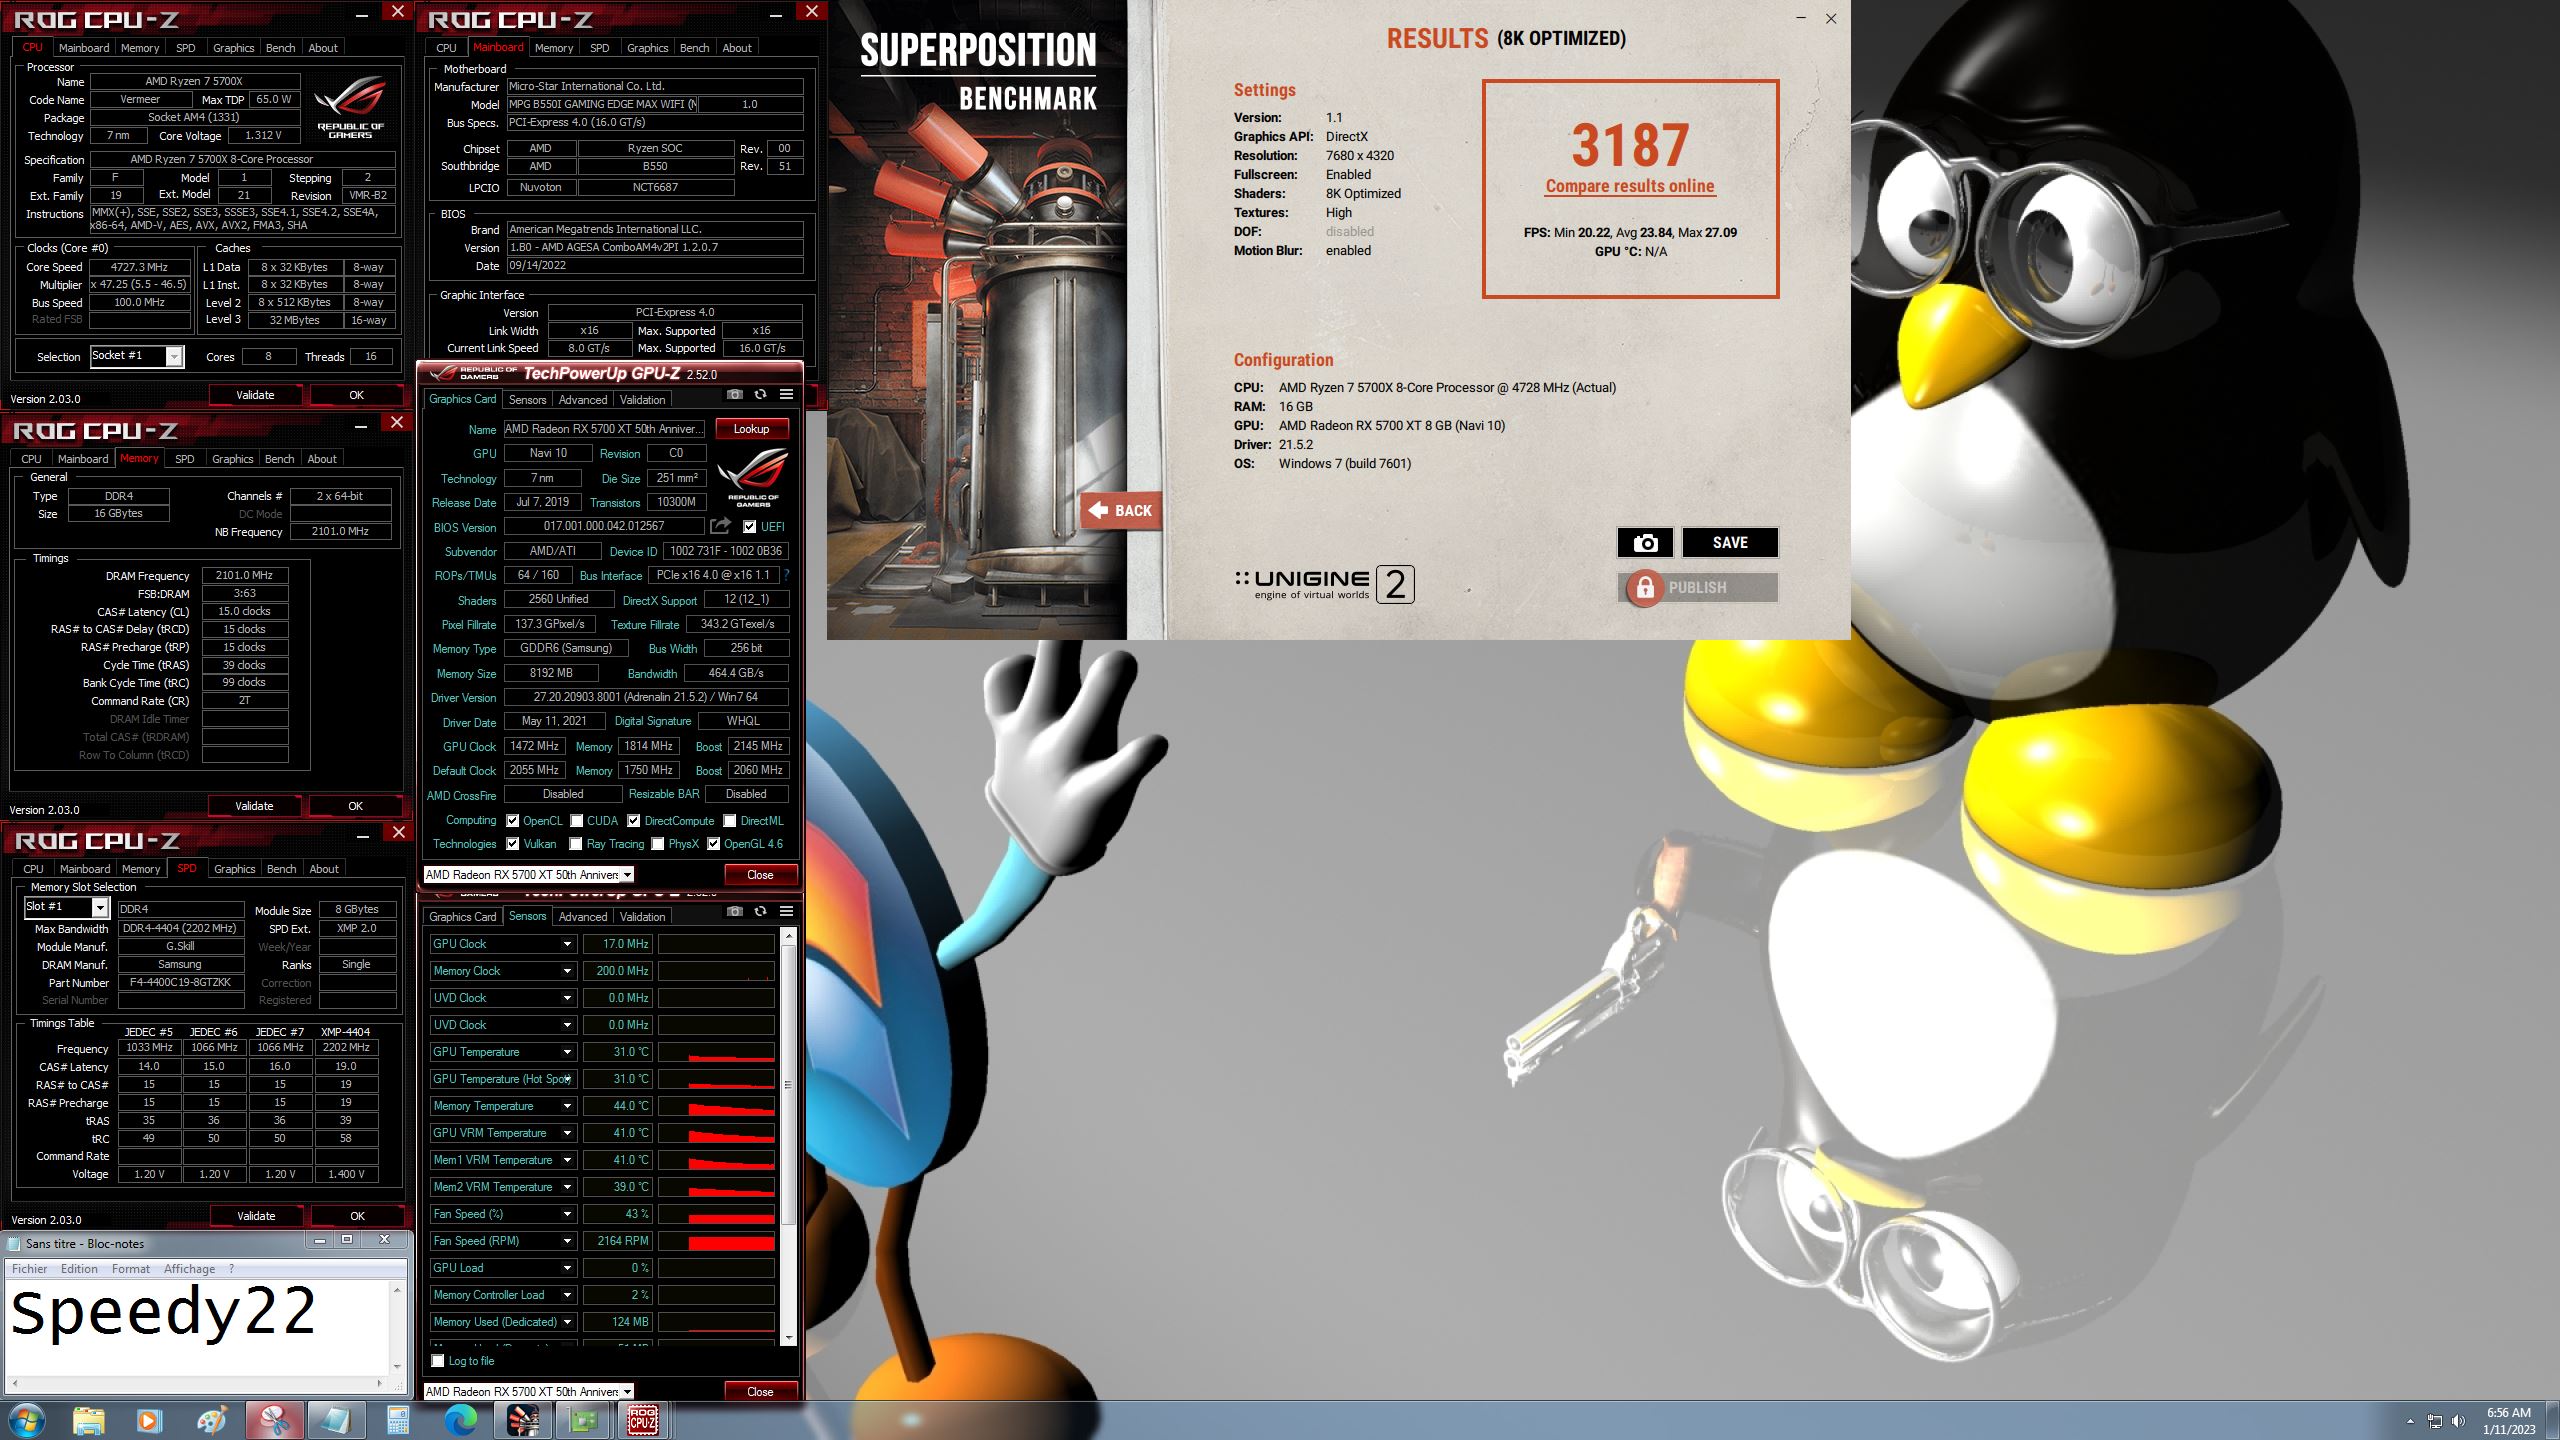Expand the GPU Clock sensor dropdown

567,944
